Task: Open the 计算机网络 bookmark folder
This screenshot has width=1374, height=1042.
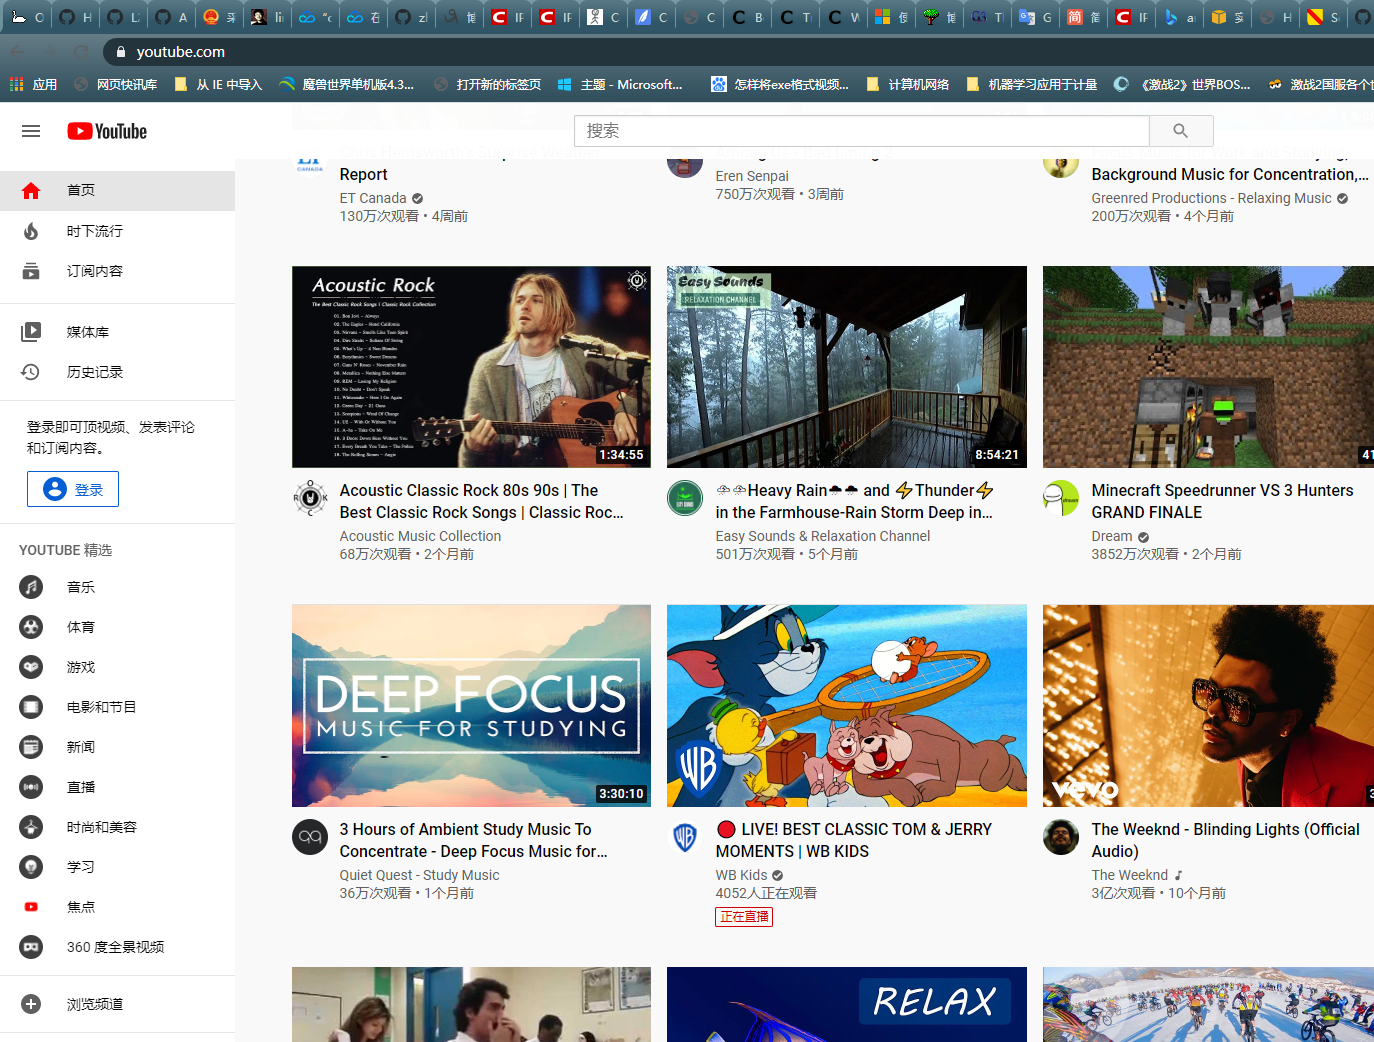Action: tap(908, 85)
